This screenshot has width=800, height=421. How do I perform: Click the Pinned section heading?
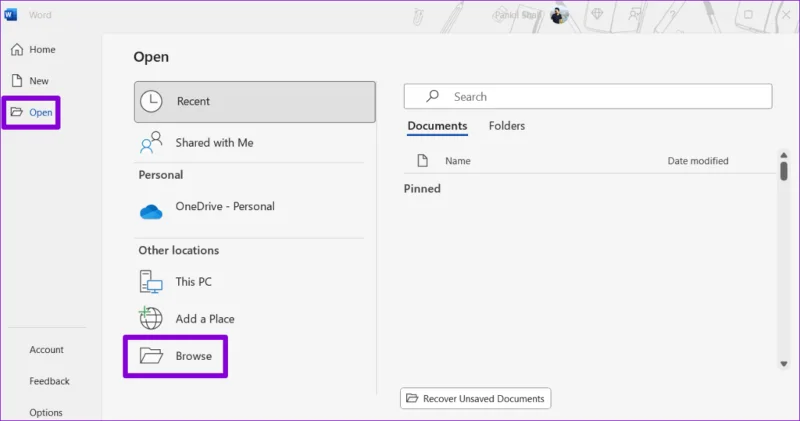(x=422, y=188)
